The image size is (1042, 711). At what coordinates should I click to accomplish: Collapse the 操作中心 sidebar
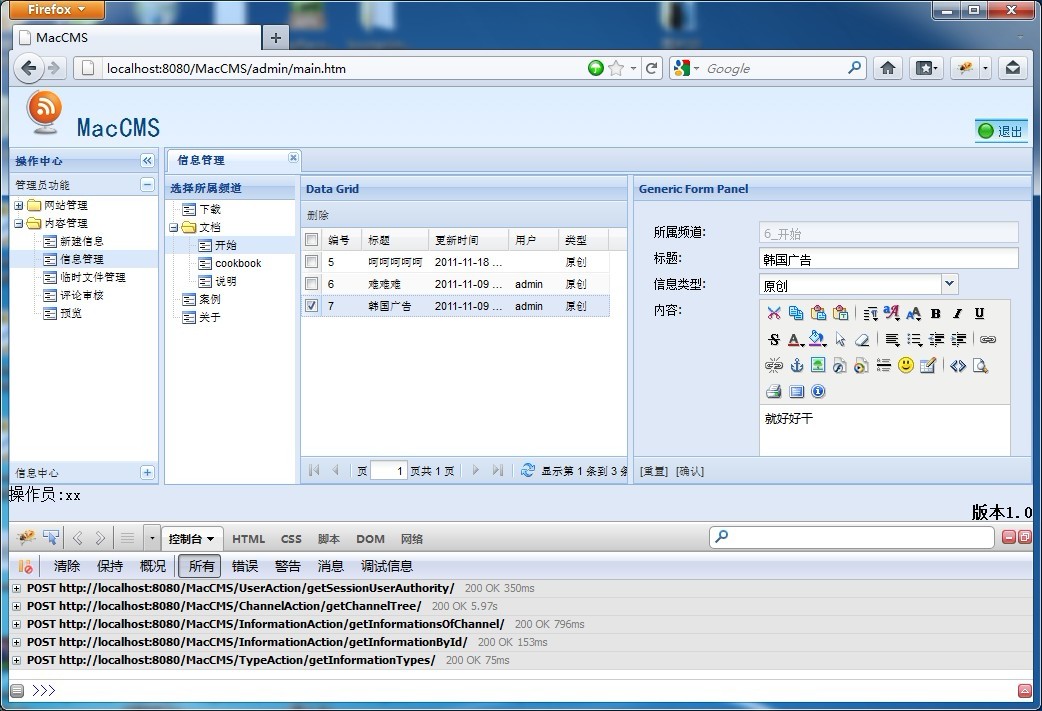click(x=148, y=160)
